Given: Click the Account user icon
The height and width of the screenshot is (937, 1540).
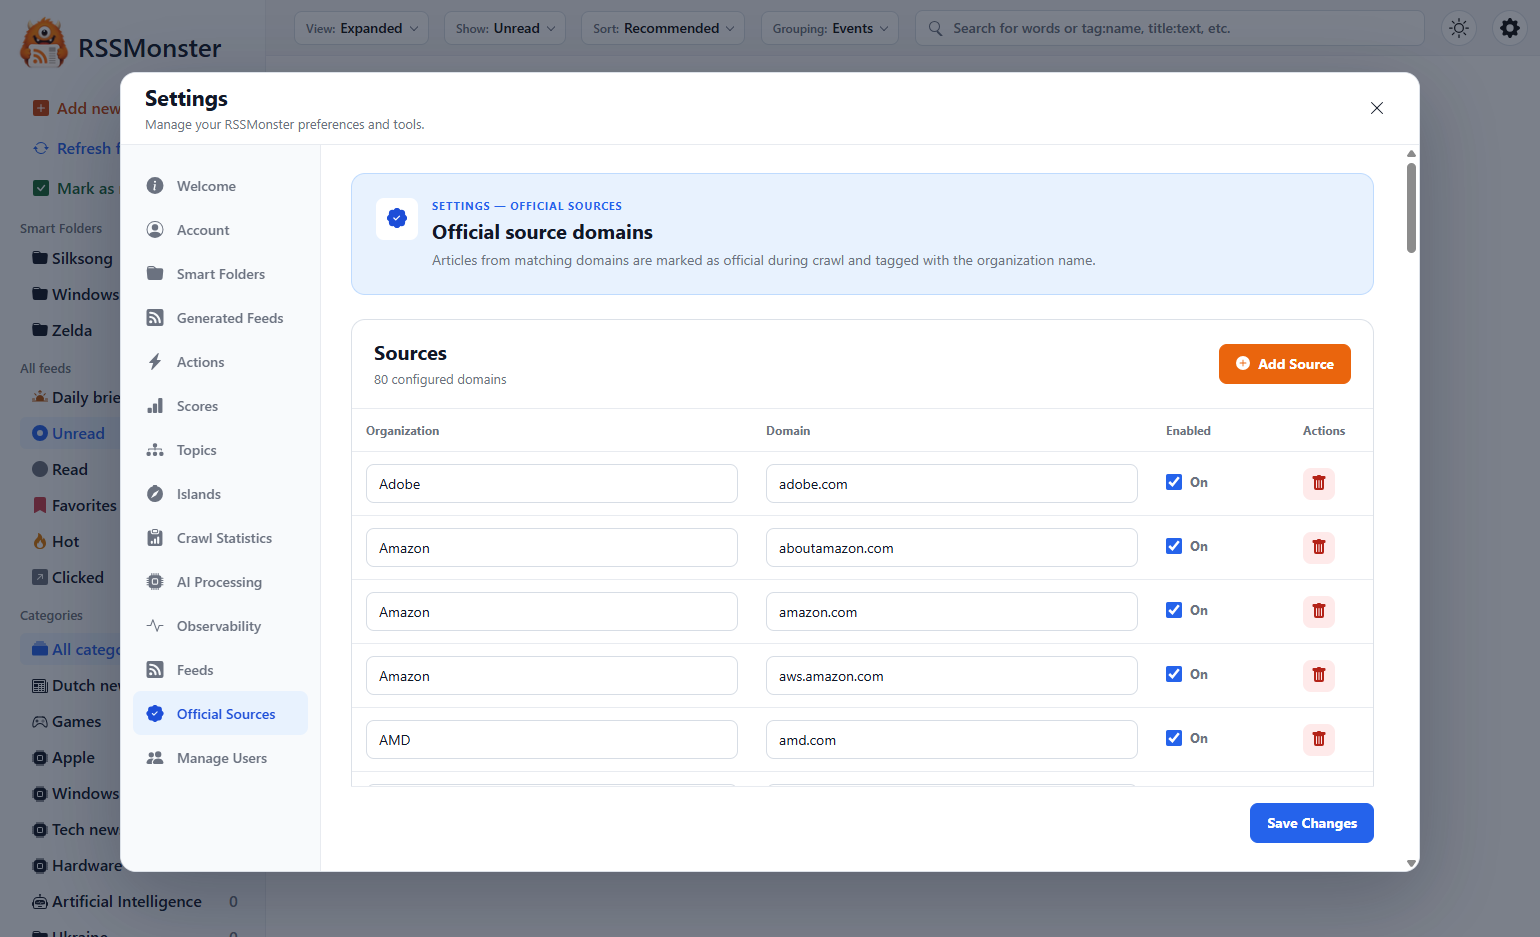Looking at the screenshot, I should pos(155,230).
